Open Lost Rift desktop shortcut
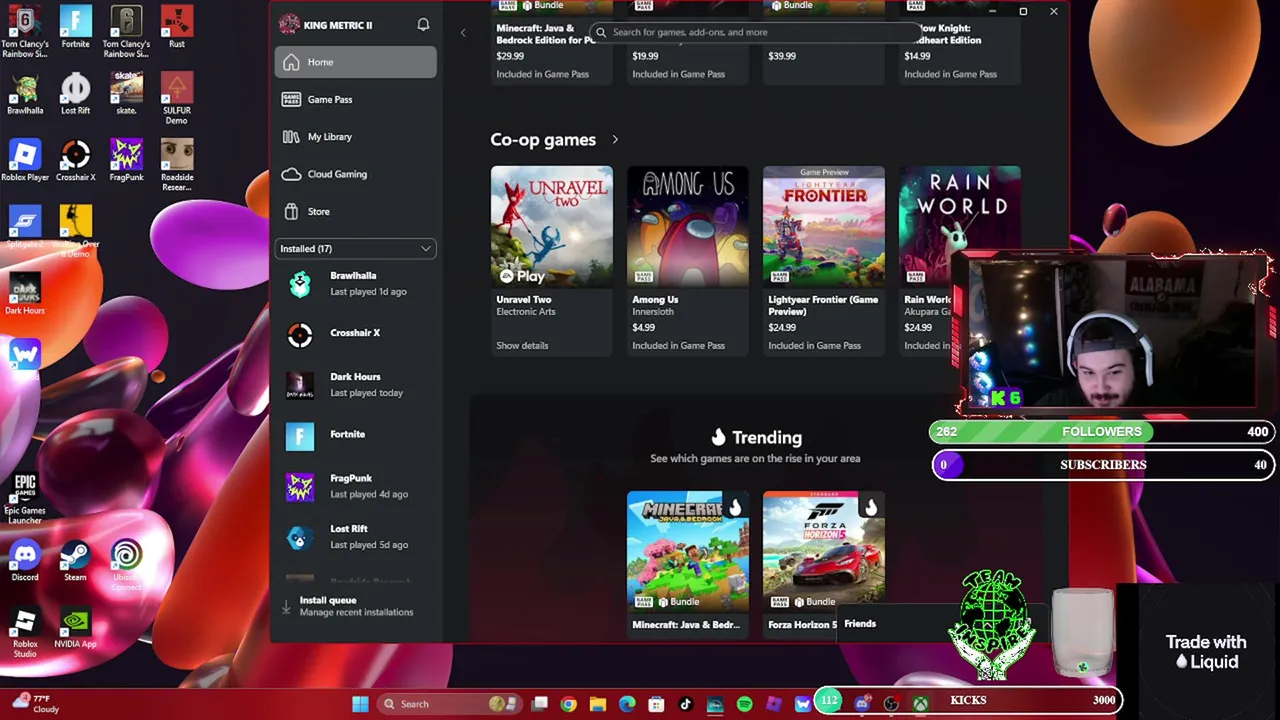 pos(75,95)
